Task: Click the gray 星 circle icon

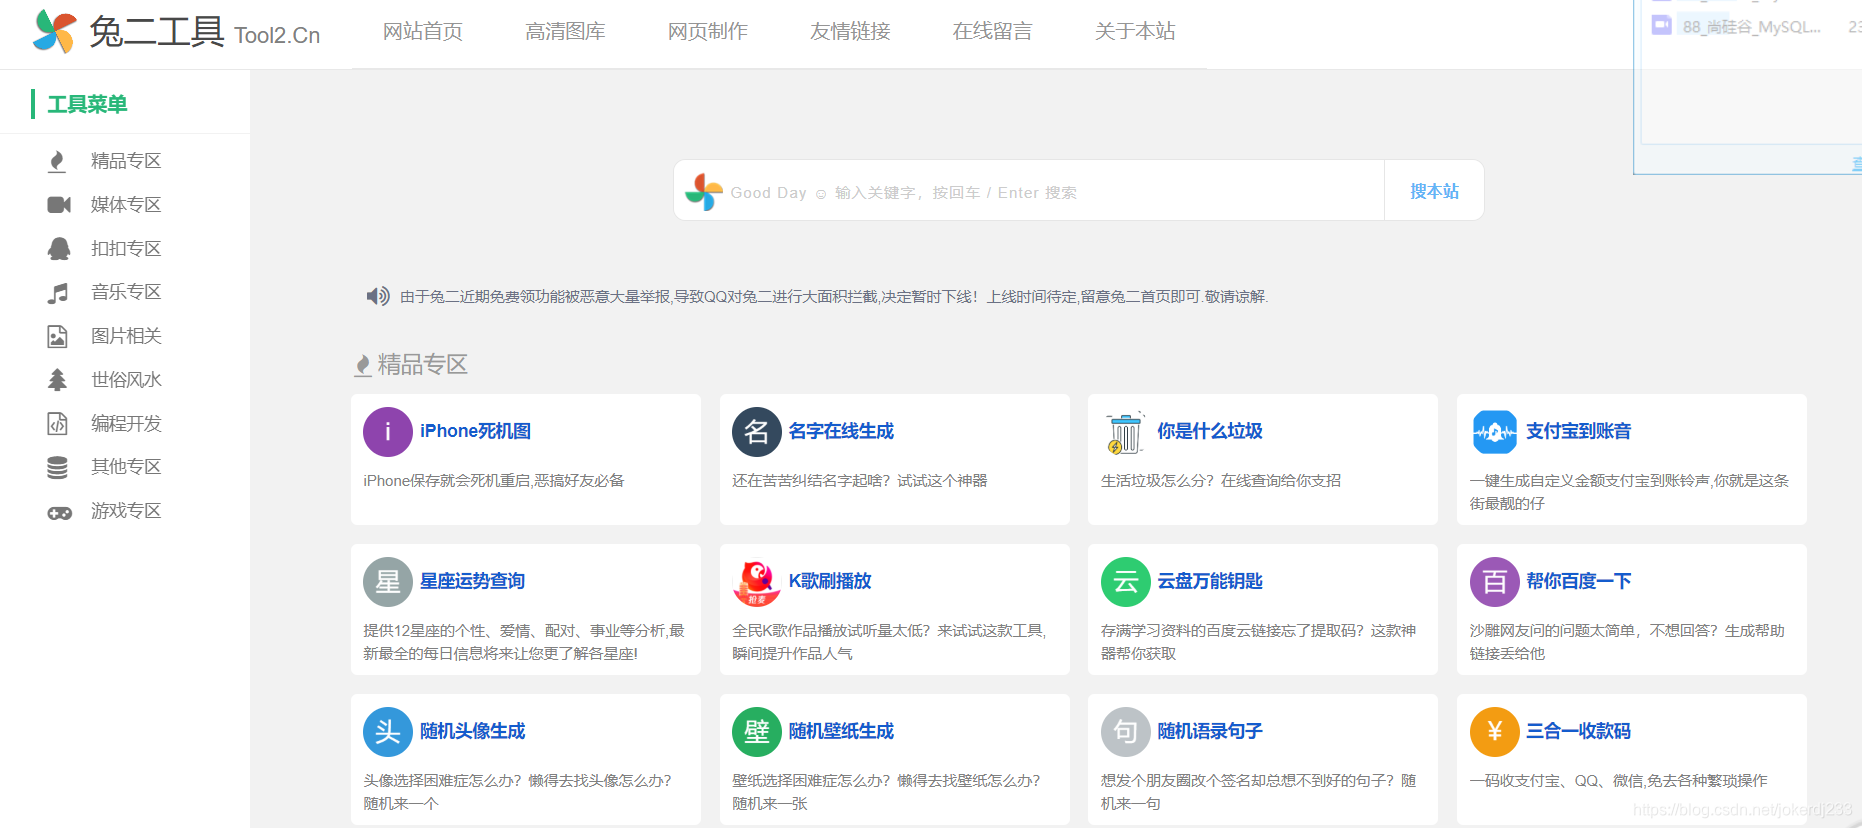Action: point(388,582)
